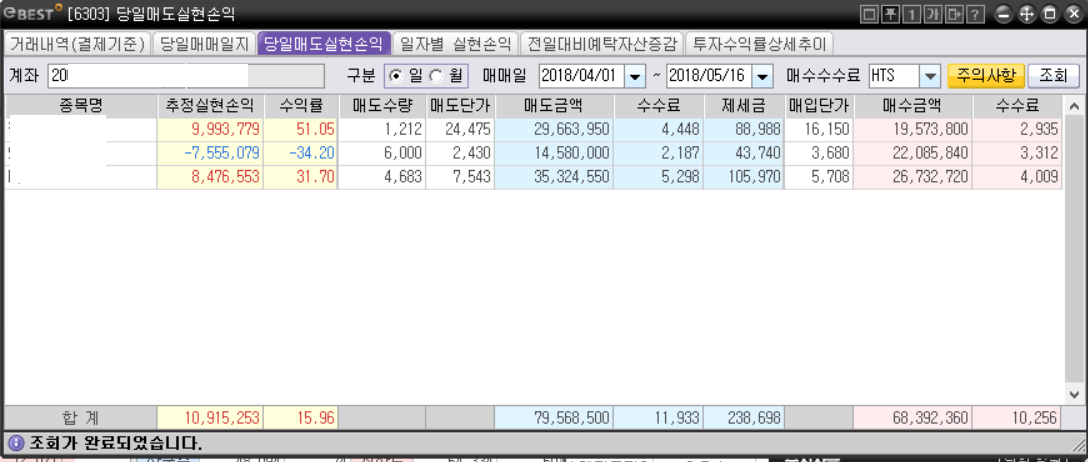The width and height of the screenshot is (1088, 462).
Task: Open the end date 2018/05/16 calendar dropdown
Action: tap(763, 76)
